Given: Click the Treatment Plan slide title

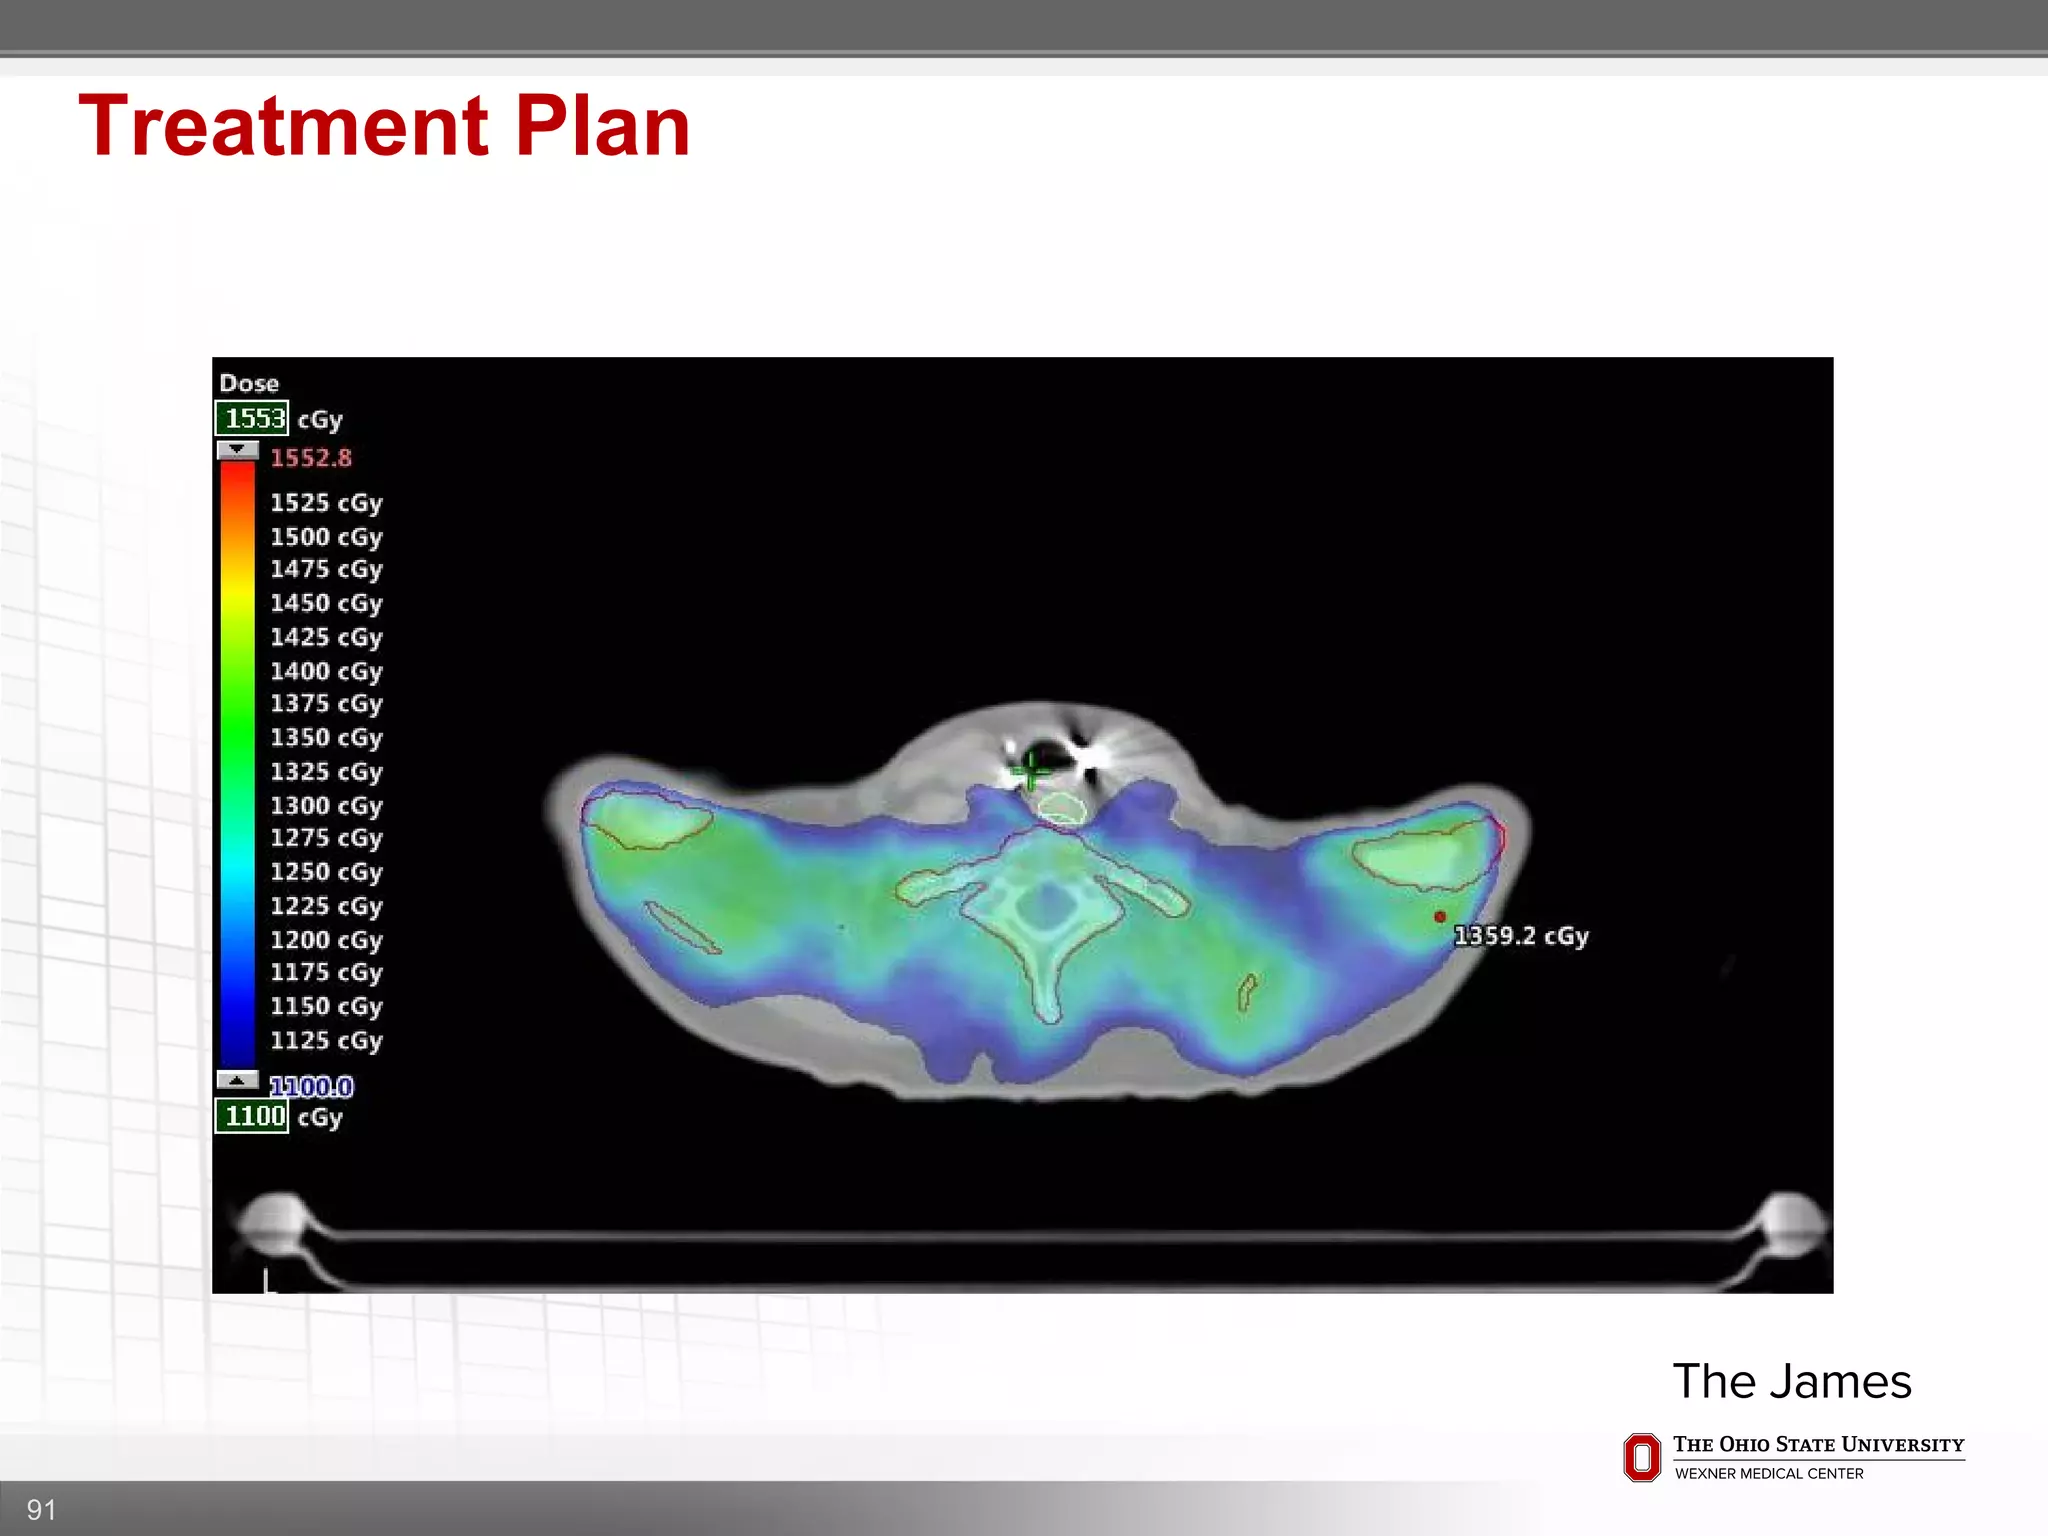Looking at the screenshot, I should [384, 125].
